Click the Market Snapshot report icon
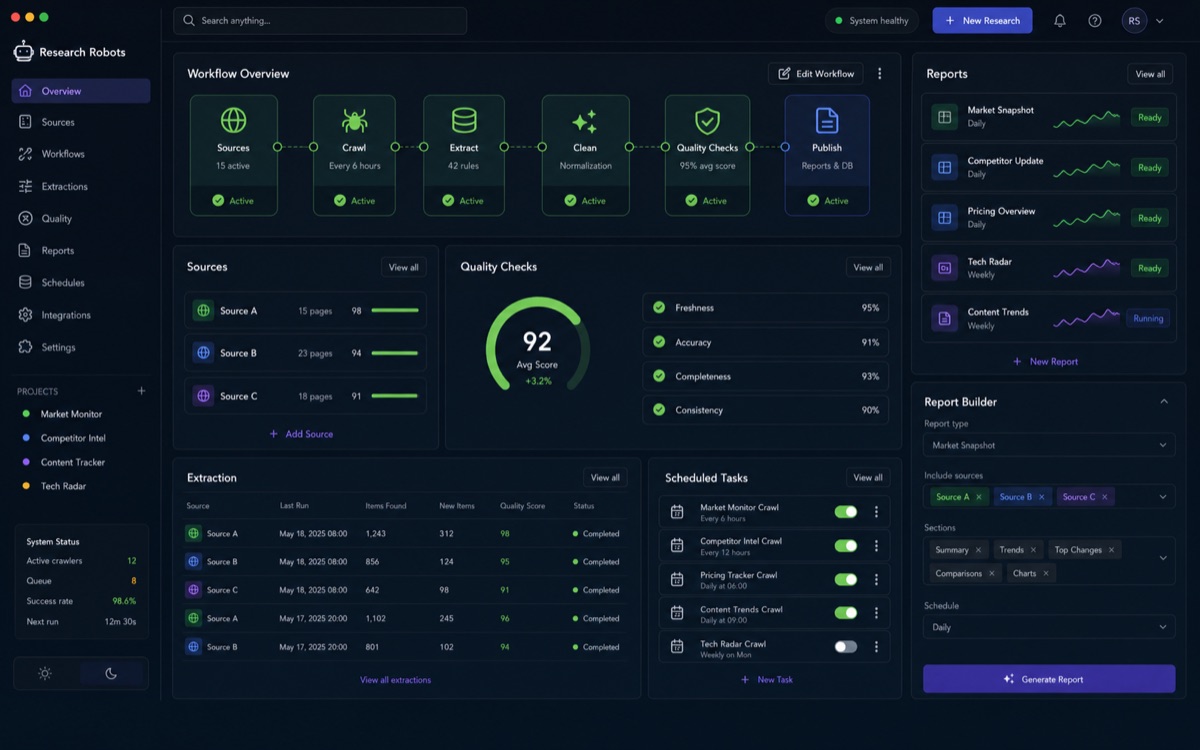1200x750 pixels. point(944,117)
